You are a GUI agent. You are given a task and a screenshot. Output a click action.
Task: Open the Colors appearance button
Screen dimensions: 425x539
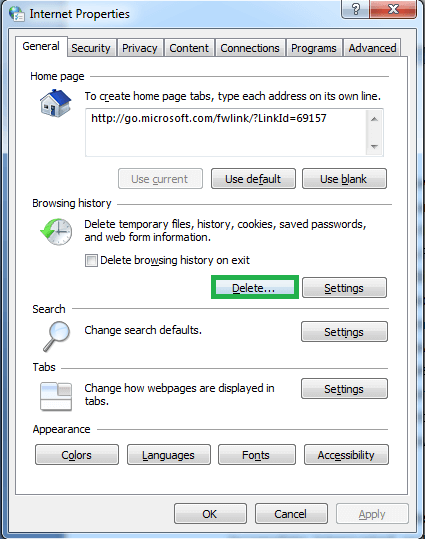pyautogui.click(x=77, y=455)
